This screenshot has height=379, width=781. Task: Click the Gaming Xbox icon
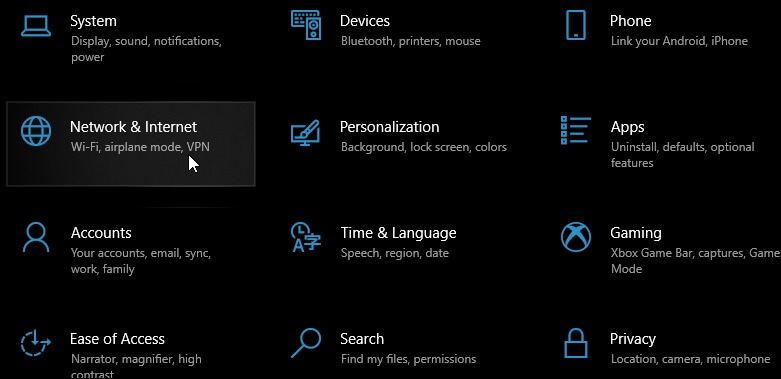coord(576,237)
